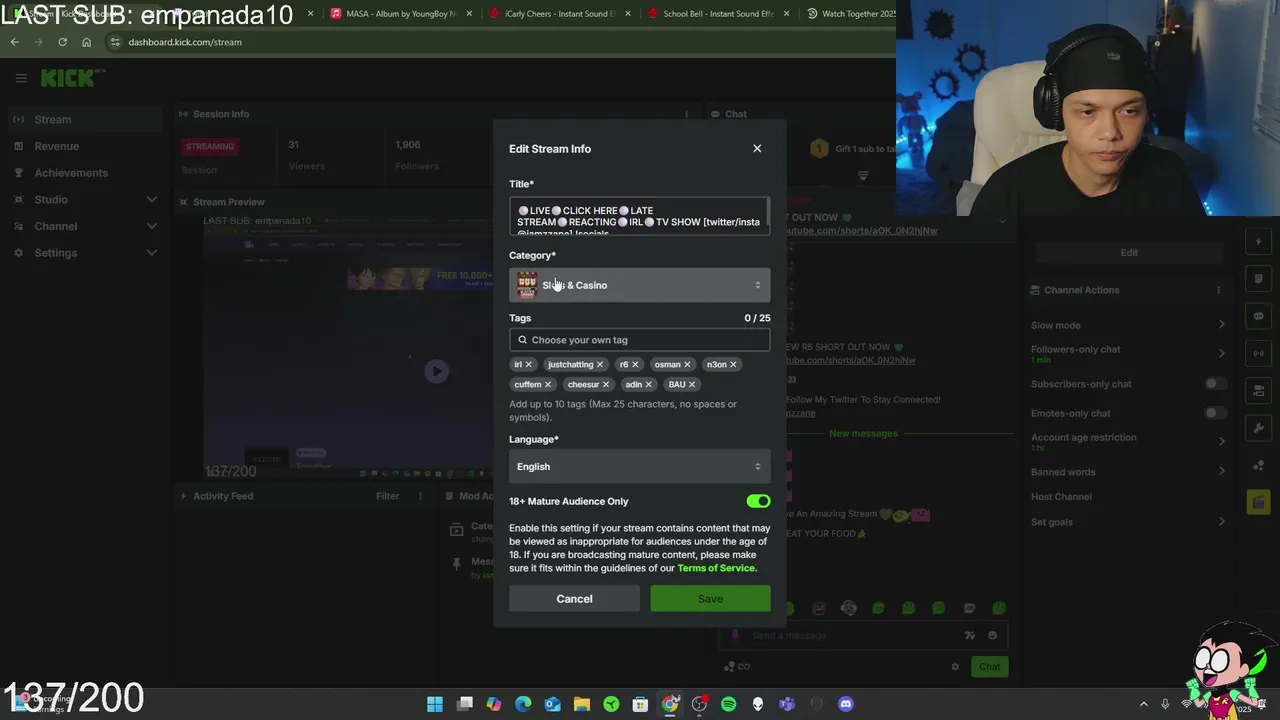Select the highlighted clapperboard icon in right sidebar
Image resolution: width=1280 pixels, height=720 pixels.
(1258, 502)
